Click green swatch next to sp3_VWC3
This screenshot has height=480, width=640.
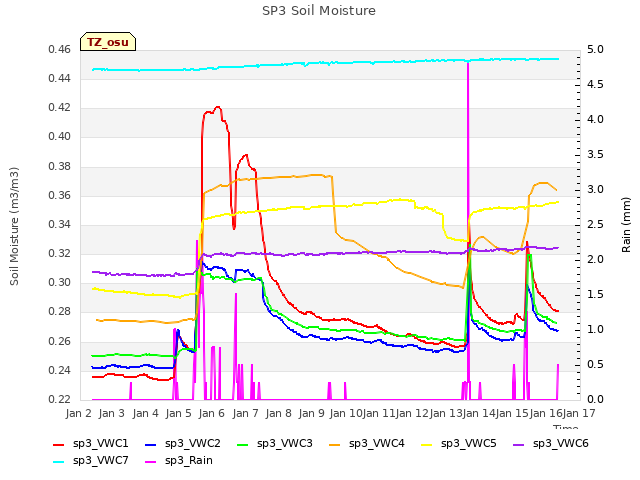tap(243, 444)
